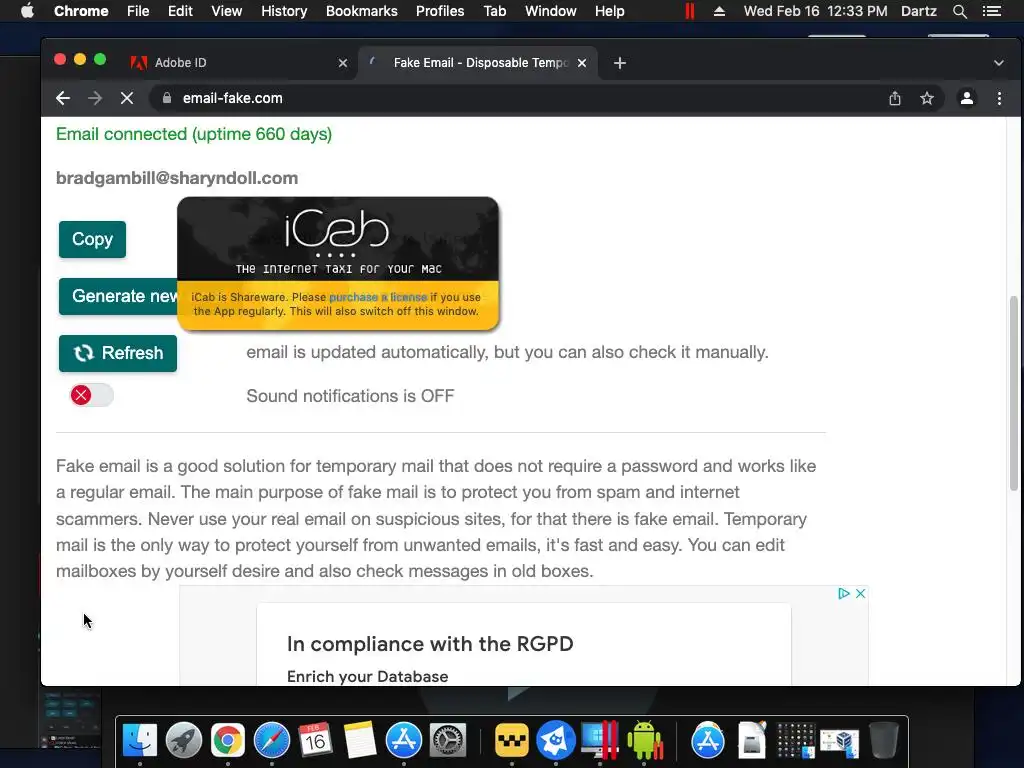This screenshot has width=1024, height=768.
Task: Refresh the mailbox manually
Action: point(118,353)
